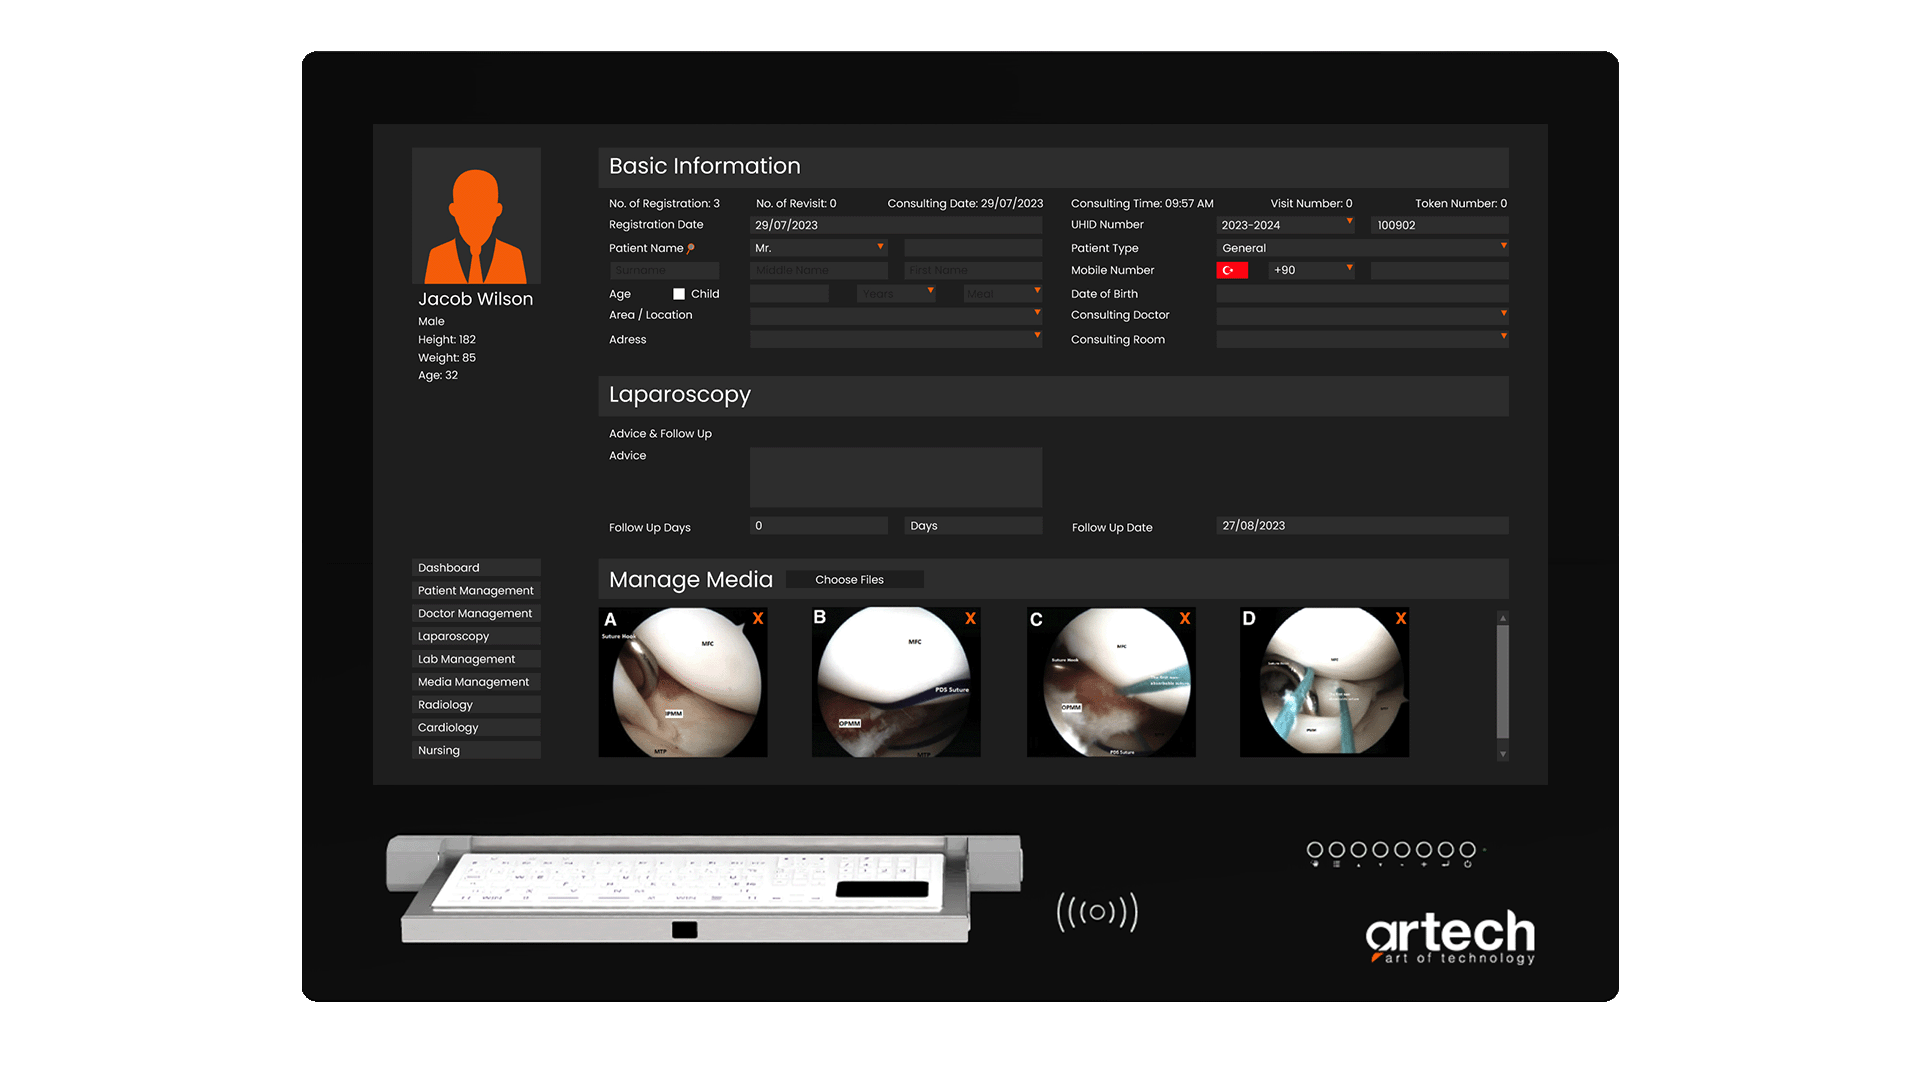Click the Turkish flag country icon

[1231, 270]
